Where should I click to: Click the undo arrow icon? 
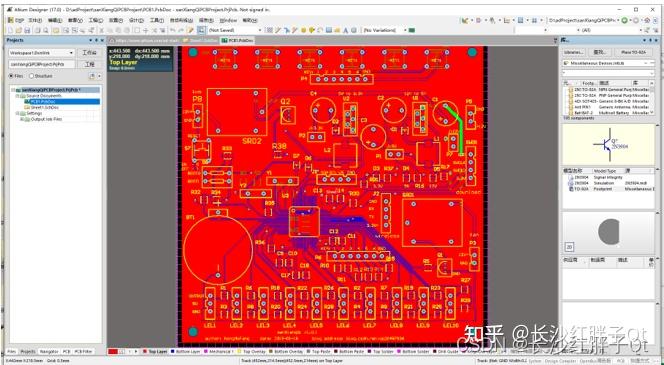[172, 30]
